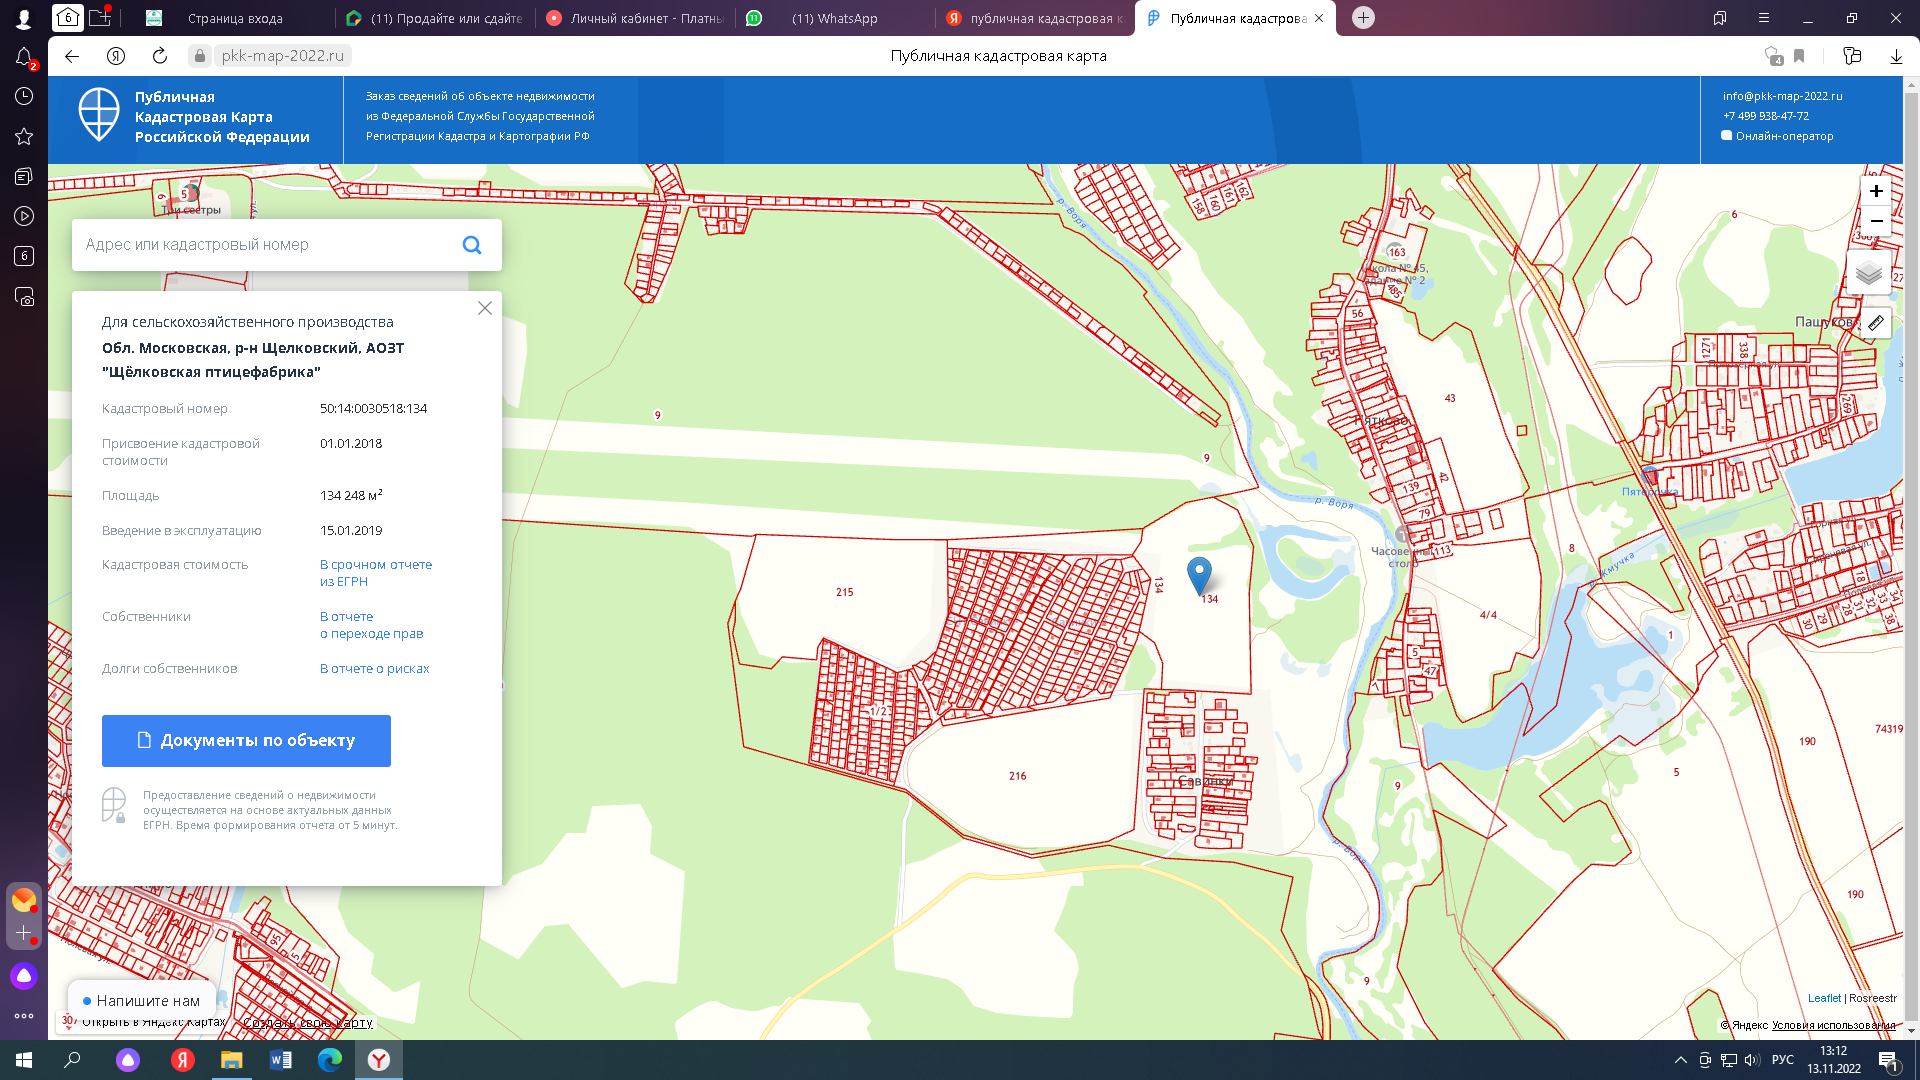Zoom out the map with minus button

click(x=1876, y=221)
